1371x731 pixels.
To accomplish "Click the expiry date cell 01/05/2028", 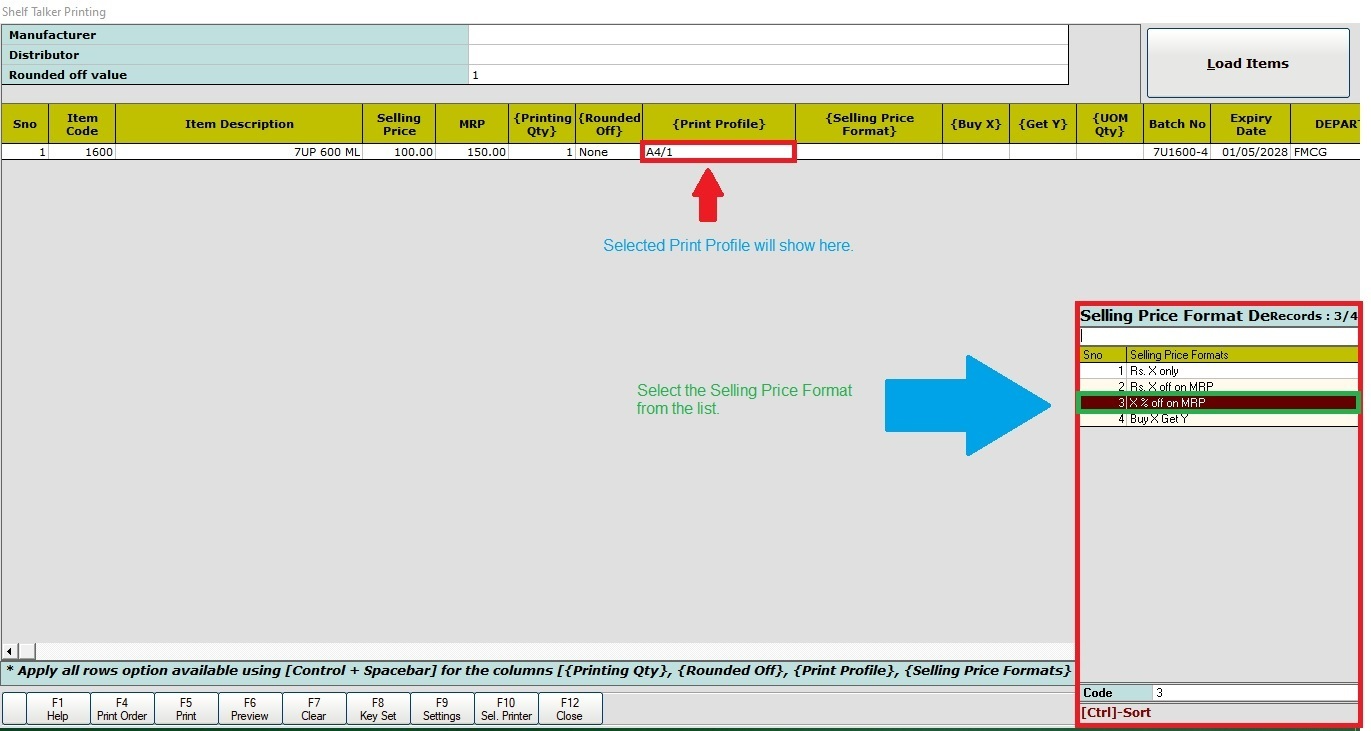I will pos(1250,152).
